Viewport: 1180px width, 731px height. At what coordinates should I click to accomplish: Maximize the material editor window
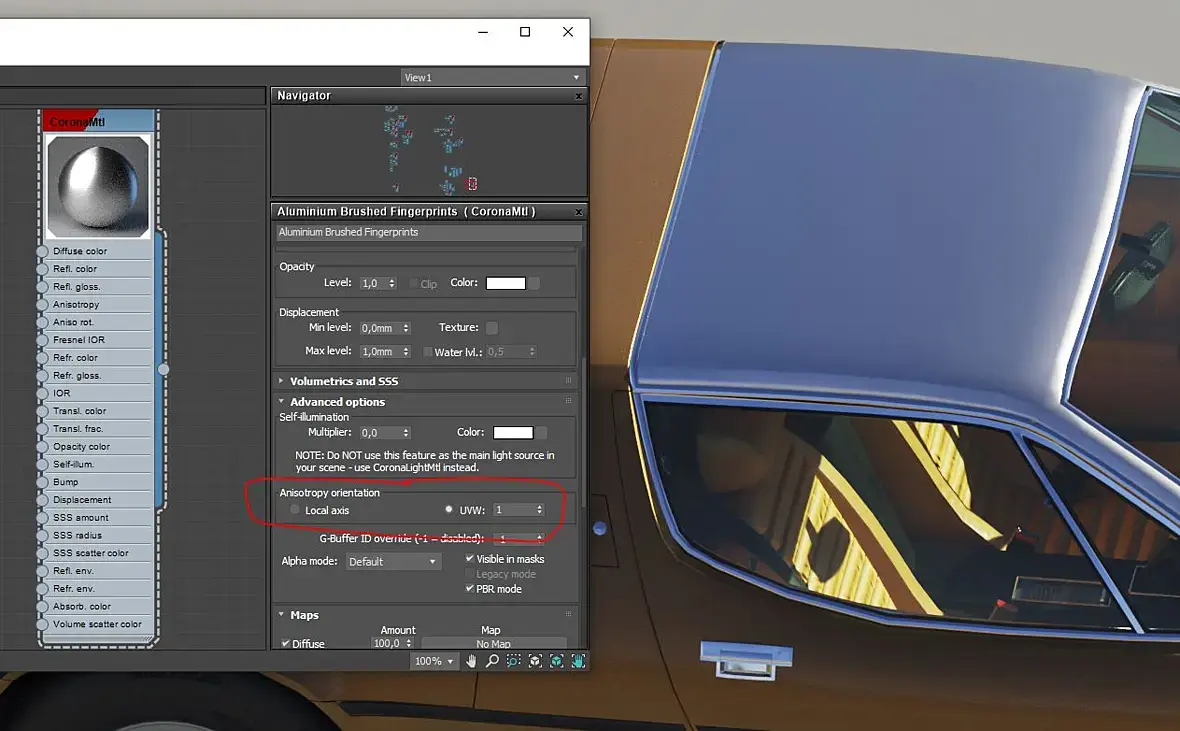(x=525, y=32)
